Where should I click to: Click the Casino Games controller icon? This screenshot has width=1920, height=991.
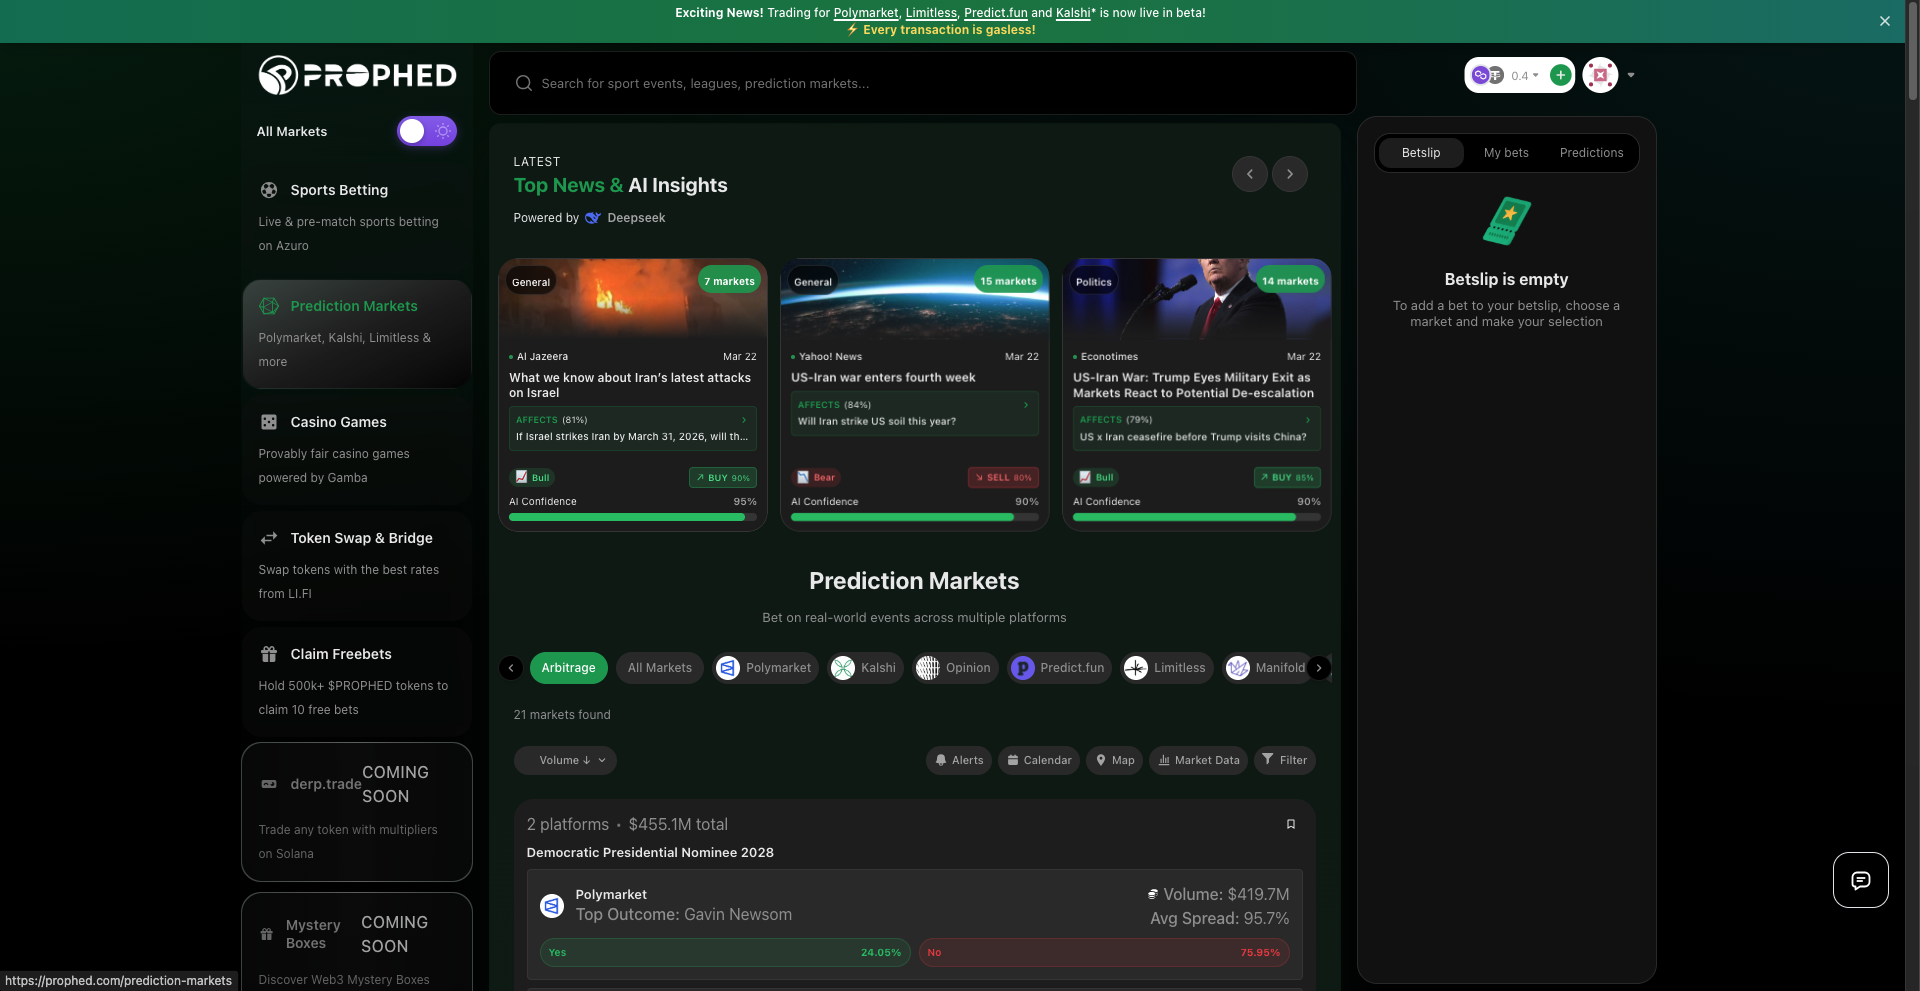tap(268, 422)
